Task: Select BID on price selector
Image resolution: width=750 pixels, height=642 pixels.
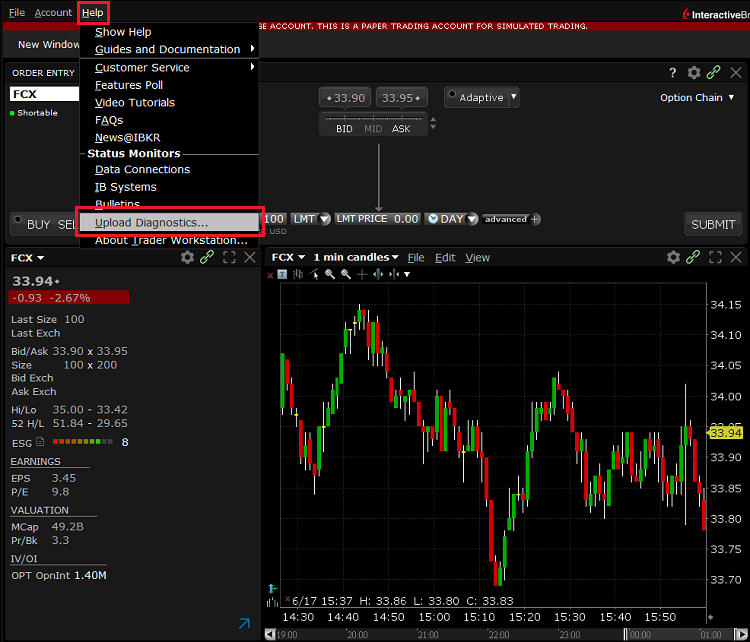Action: click(344, 129)
